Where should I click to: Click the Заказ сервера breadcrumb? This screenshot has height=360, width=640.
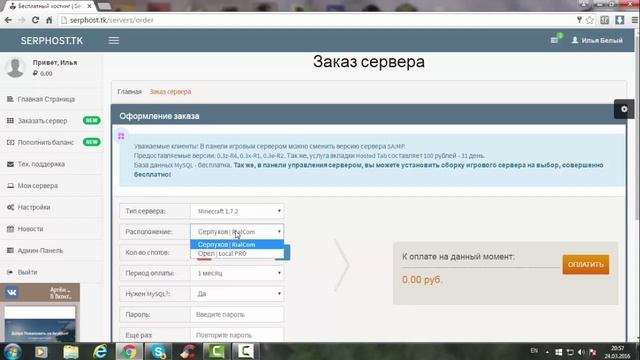click(170, 91)
